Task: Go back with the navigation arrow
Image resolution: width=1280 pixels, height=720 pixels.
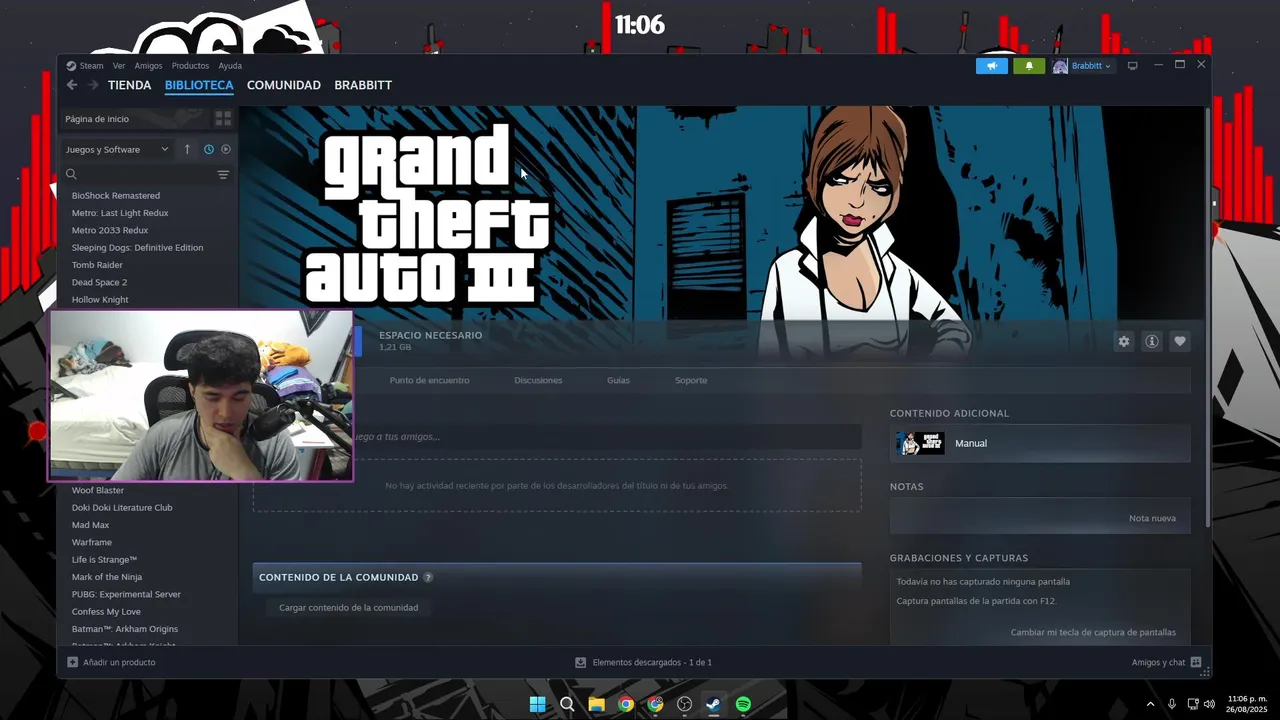Action: [72, 85]
